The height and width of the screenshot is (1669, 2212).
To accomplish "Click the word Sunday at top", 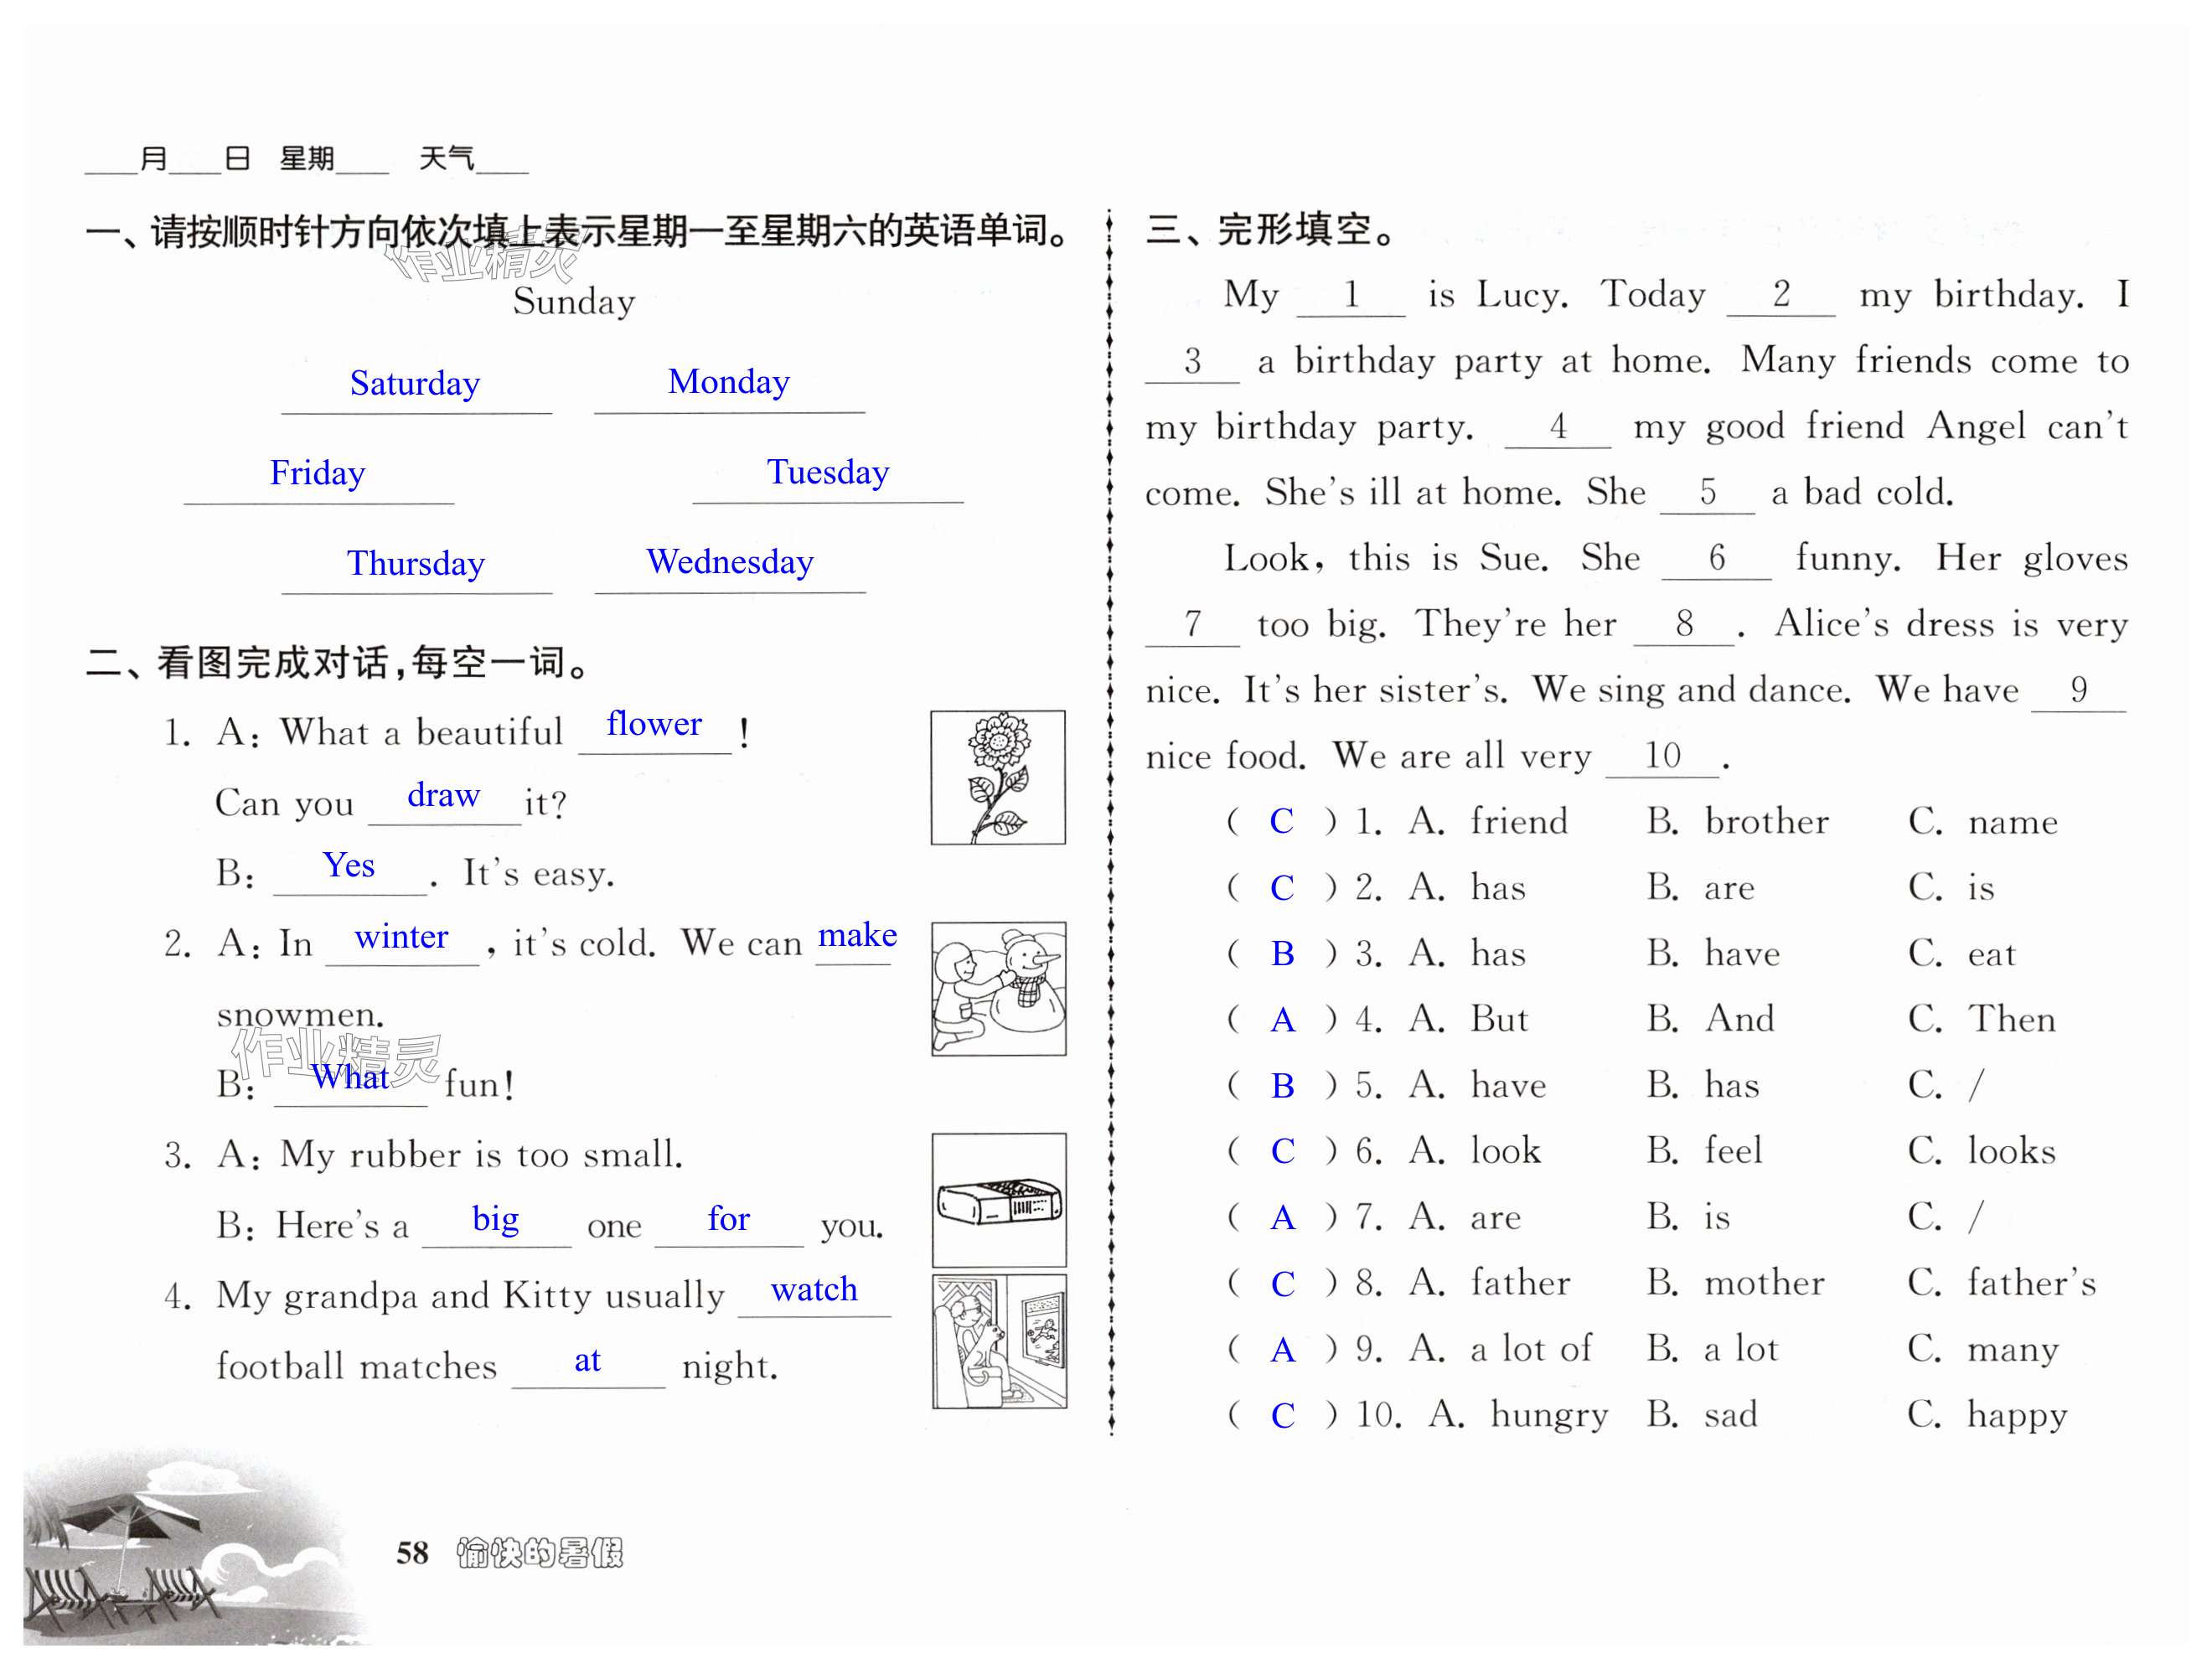I will pos(574,302).
